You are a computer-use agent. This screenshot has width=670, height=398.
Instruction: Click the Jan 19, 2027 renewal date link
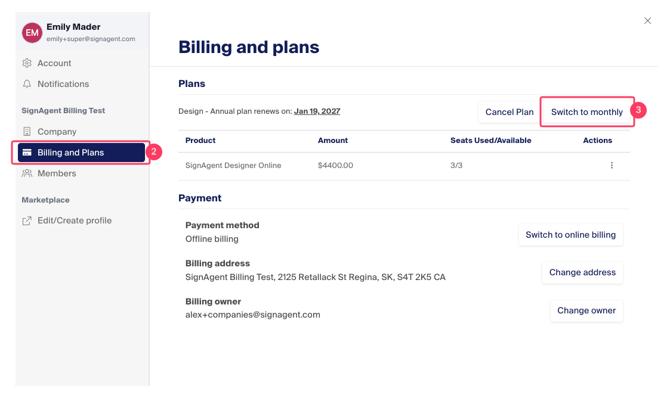point(317,111)
